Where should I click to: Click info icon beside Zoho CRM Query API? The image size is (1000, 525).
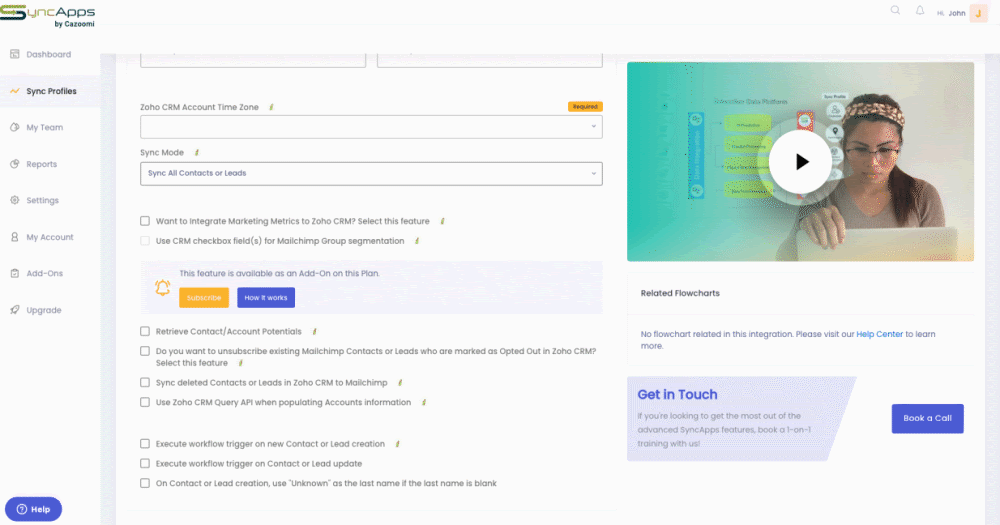[423, 403]
